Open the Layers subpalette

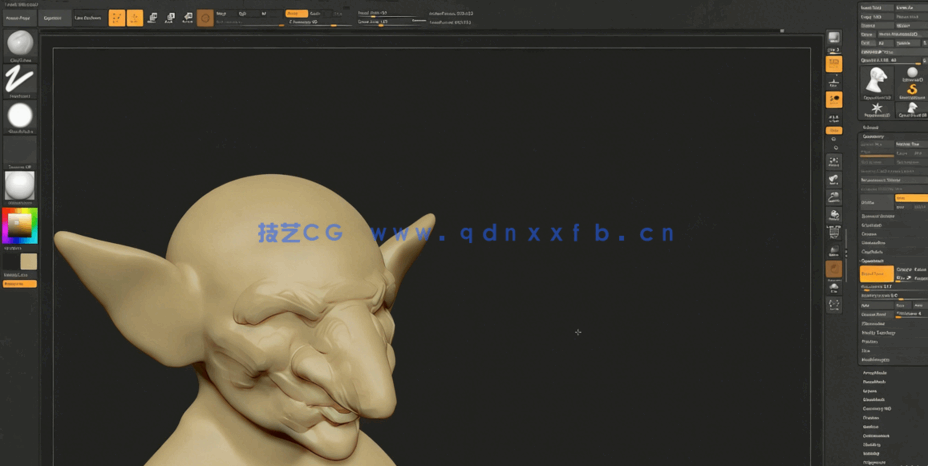(870, 391)
